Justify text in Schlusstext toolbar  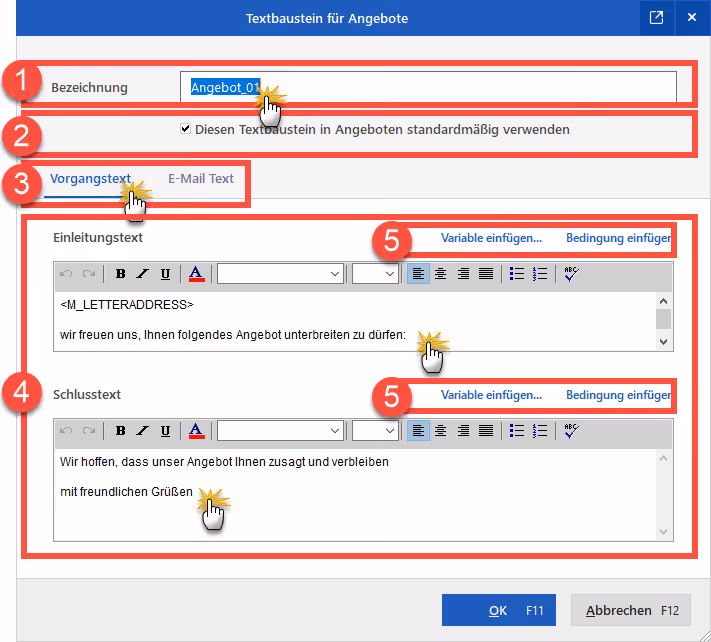pos(486,431)
